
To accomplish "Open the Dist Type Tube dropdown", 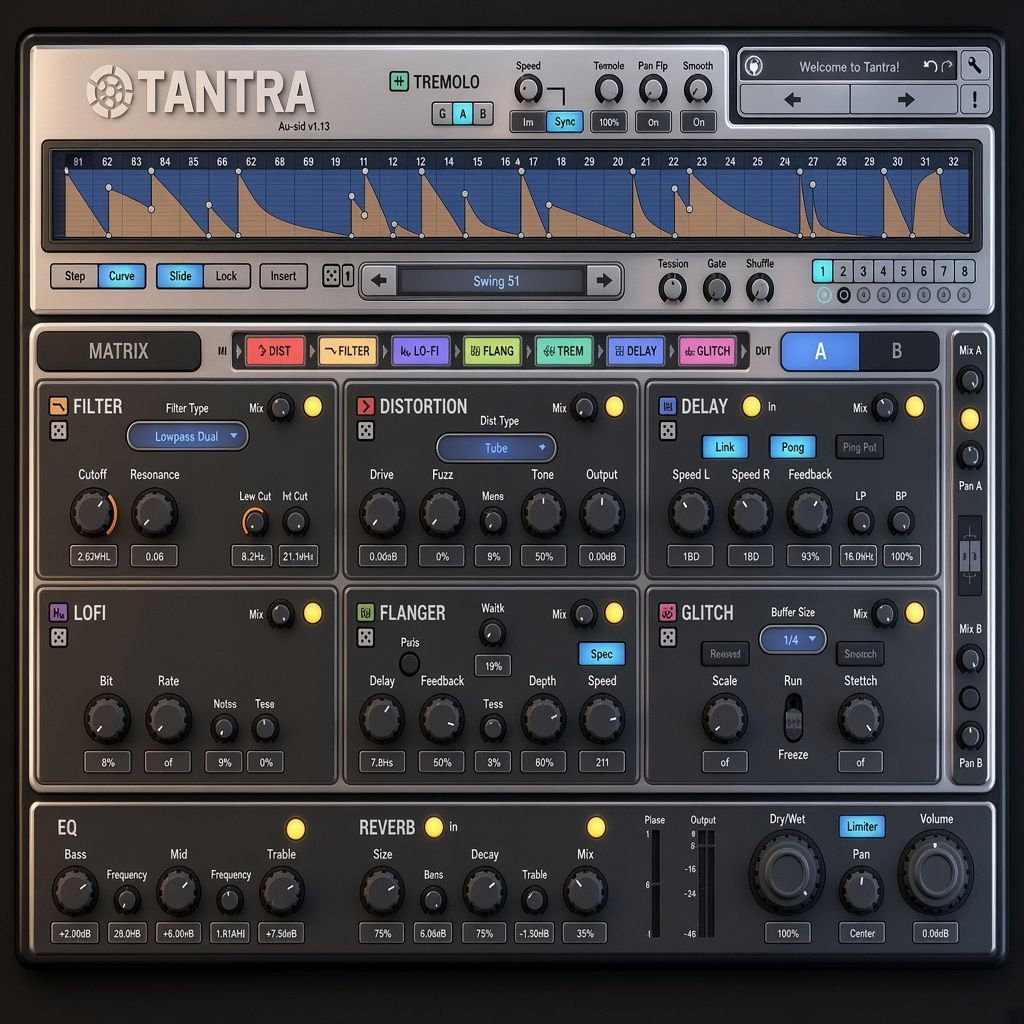I will (x=496, y=448).
